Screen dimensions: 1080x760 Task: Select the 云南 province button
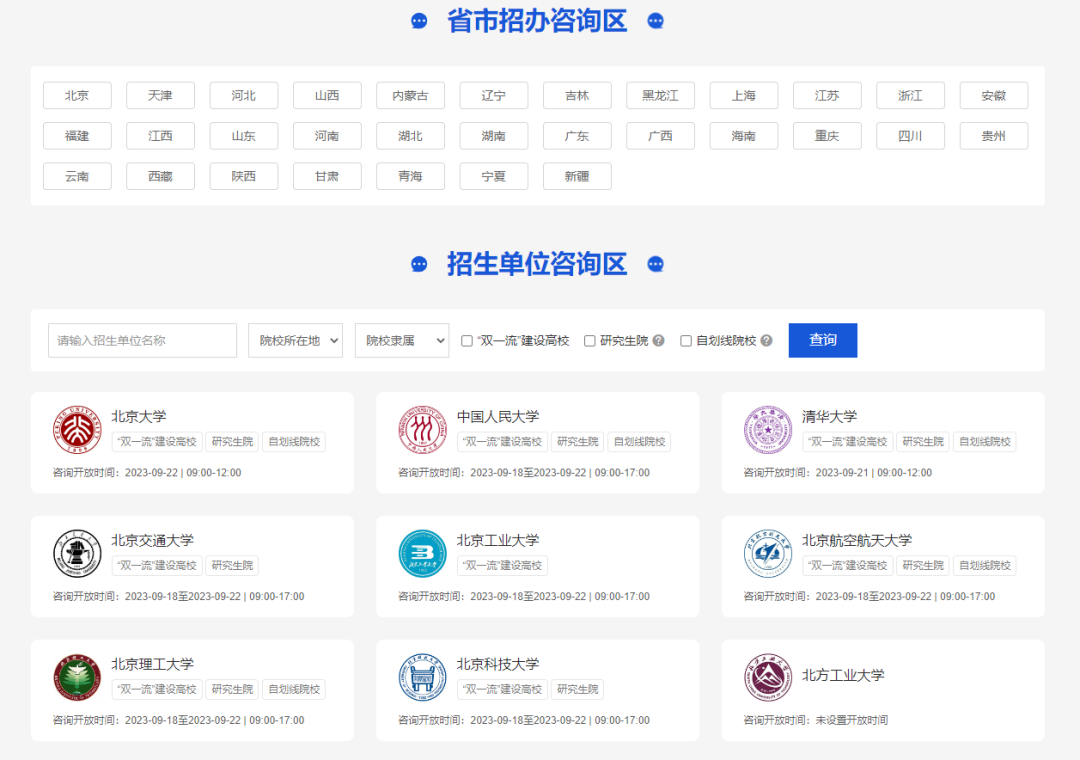click(77, 176)
